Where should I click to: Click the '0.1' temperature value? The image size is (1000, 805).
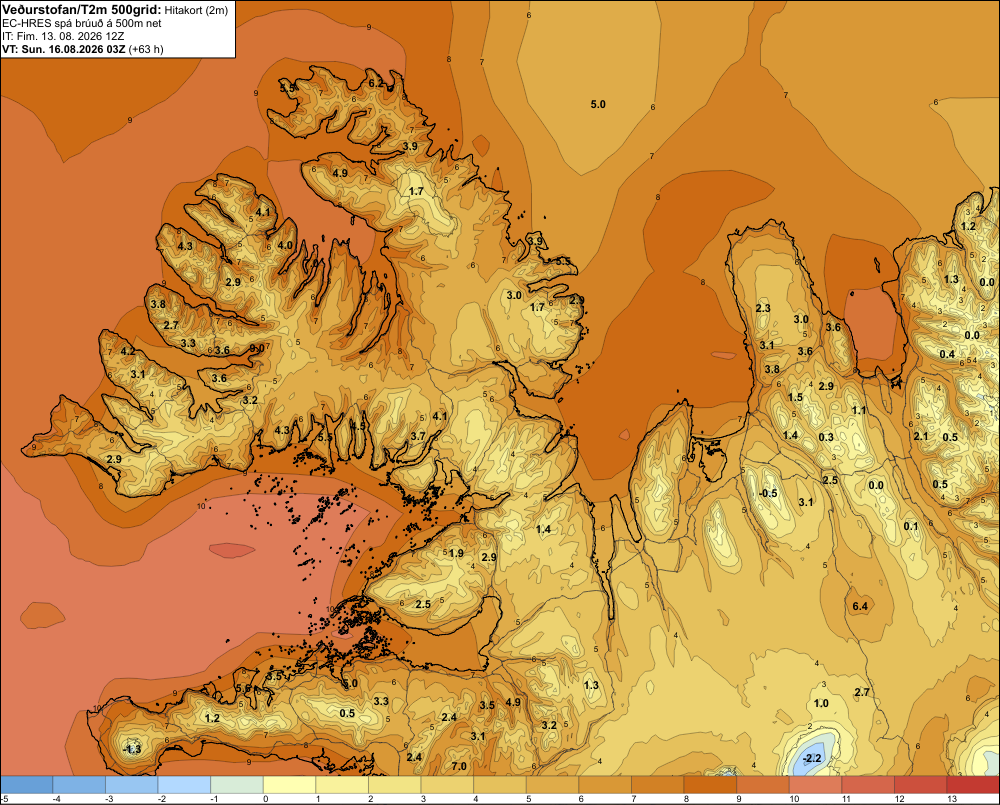[x=911, y=526]
